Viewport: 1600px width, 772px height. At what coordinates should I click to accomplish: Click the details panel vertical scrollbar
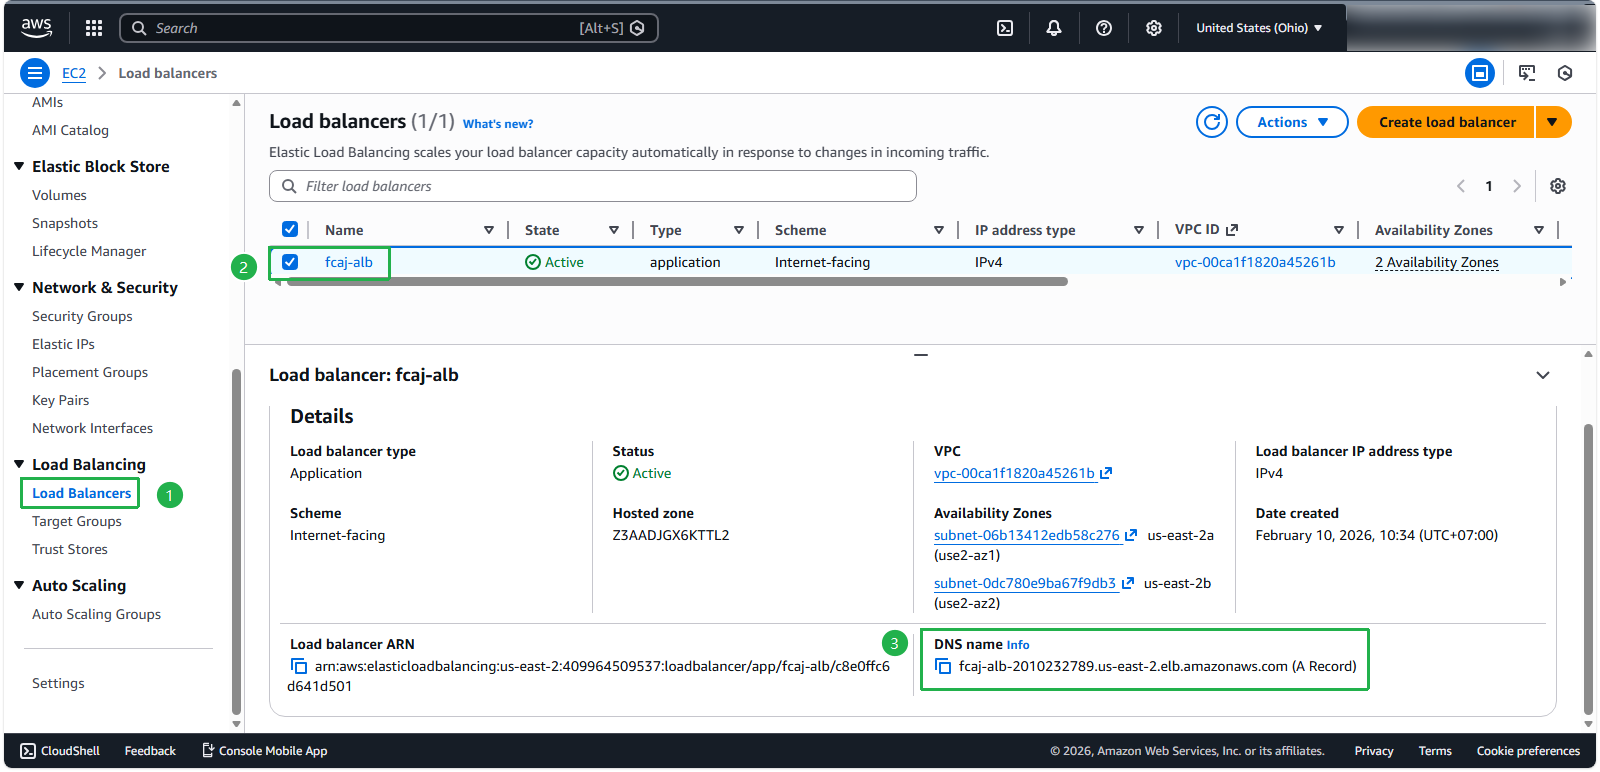1588,569
